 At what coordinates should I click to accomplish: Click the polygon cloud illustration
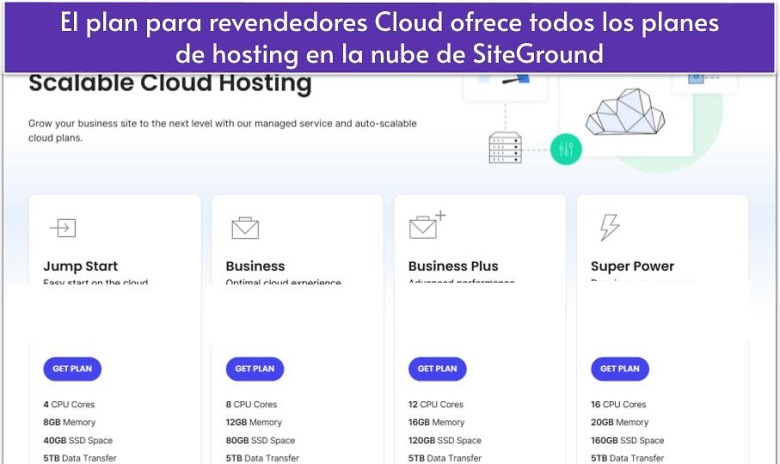pyautogui.click(x=625, y=112)
